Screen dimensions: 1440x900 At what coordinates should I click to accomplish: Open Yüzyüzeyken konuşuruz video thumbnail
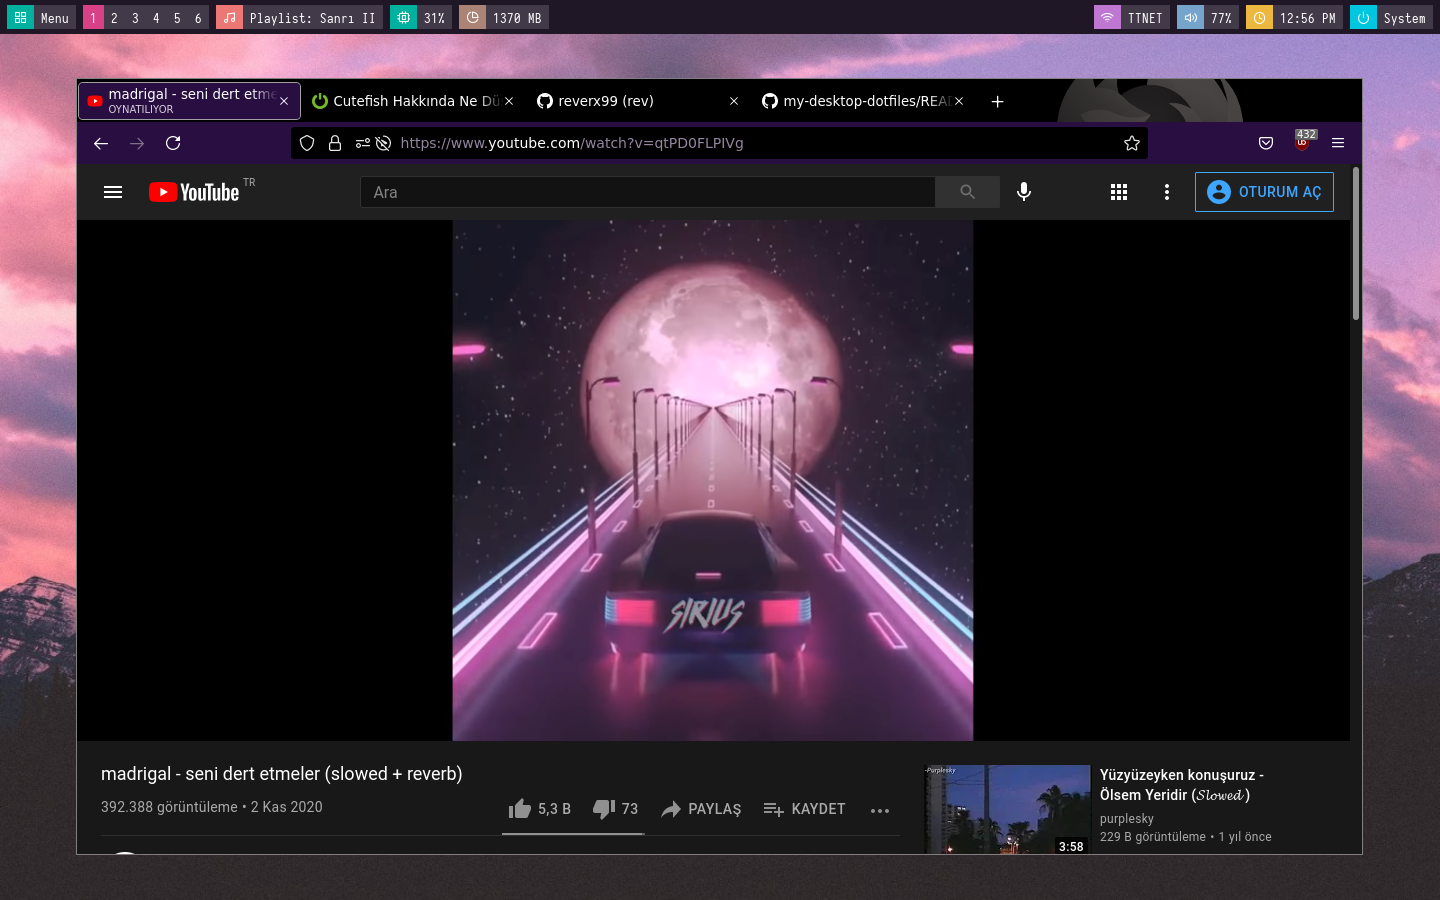click(1007, 809)
